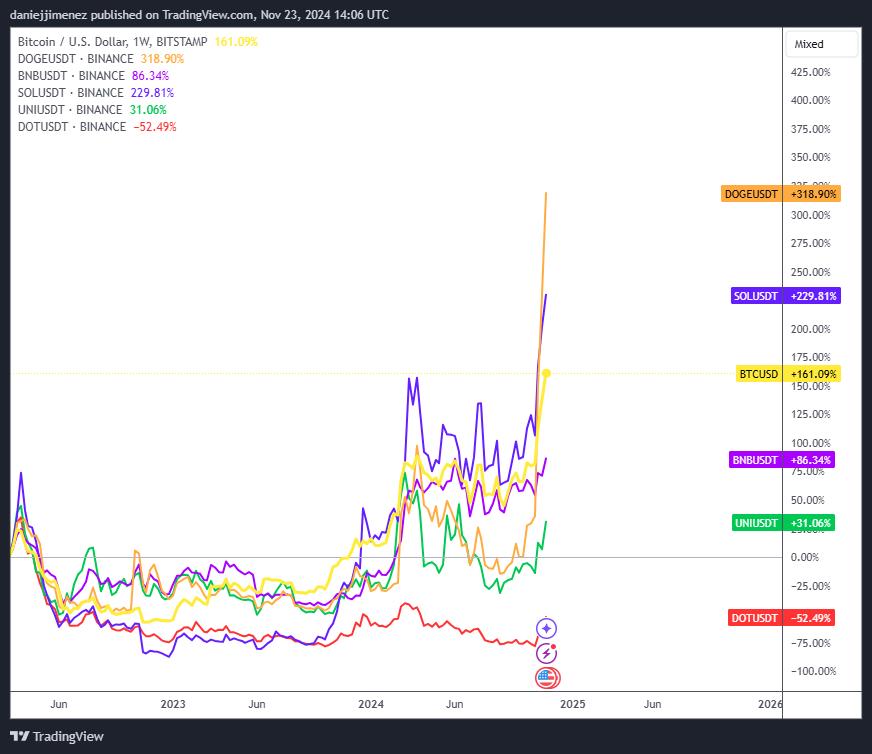Viewport: 872px width, 754px height.
Task: Click the -100.00% price axis label
Action: pyautogui.click(x=813, y=671)
